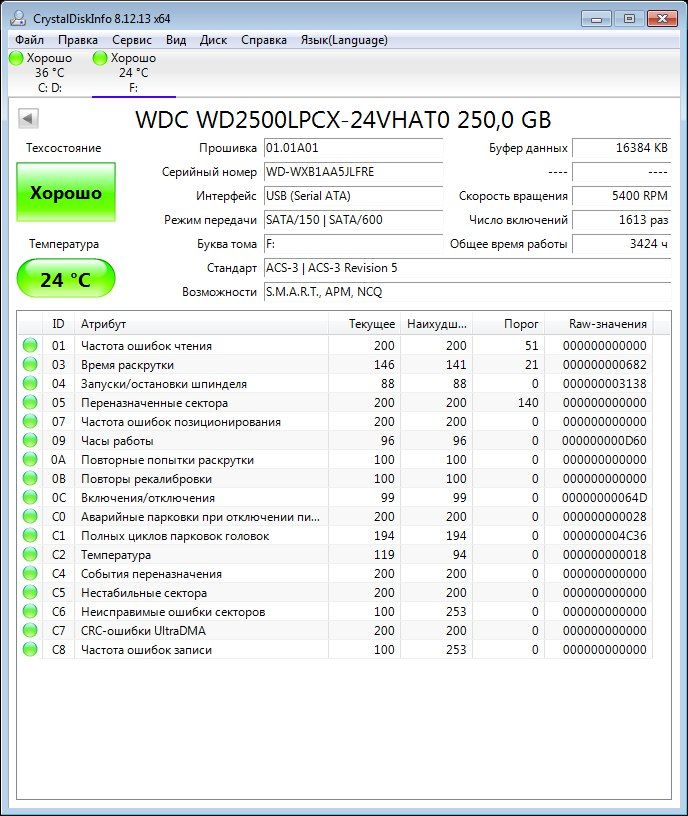Click the Текущее column header
Image resolution: width=688 pixels, height=816 pixels.
coord(364,324)
